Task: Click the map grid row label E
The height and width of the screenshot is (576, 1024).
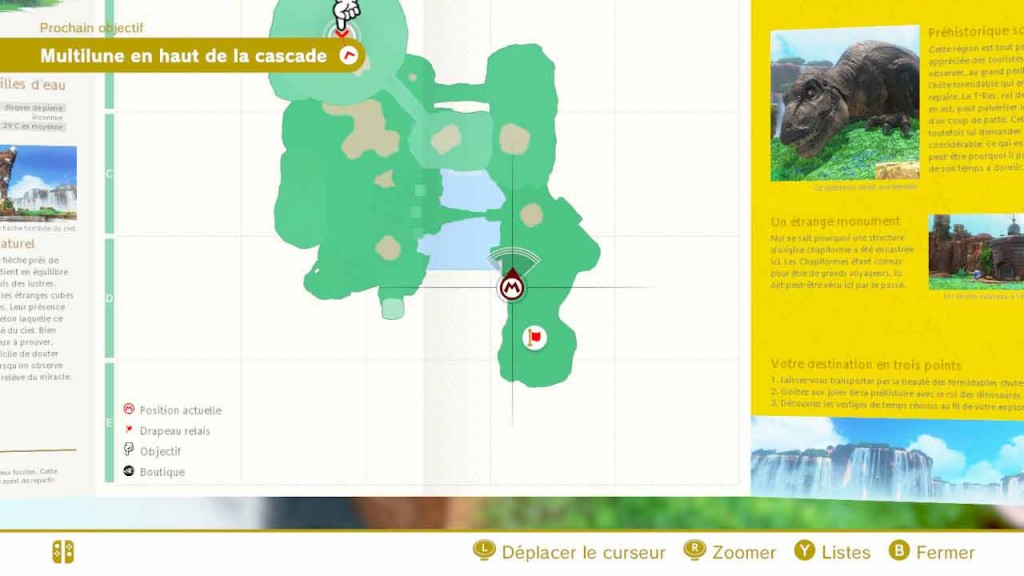Action: pyautogui.click(x=109, y=423)
